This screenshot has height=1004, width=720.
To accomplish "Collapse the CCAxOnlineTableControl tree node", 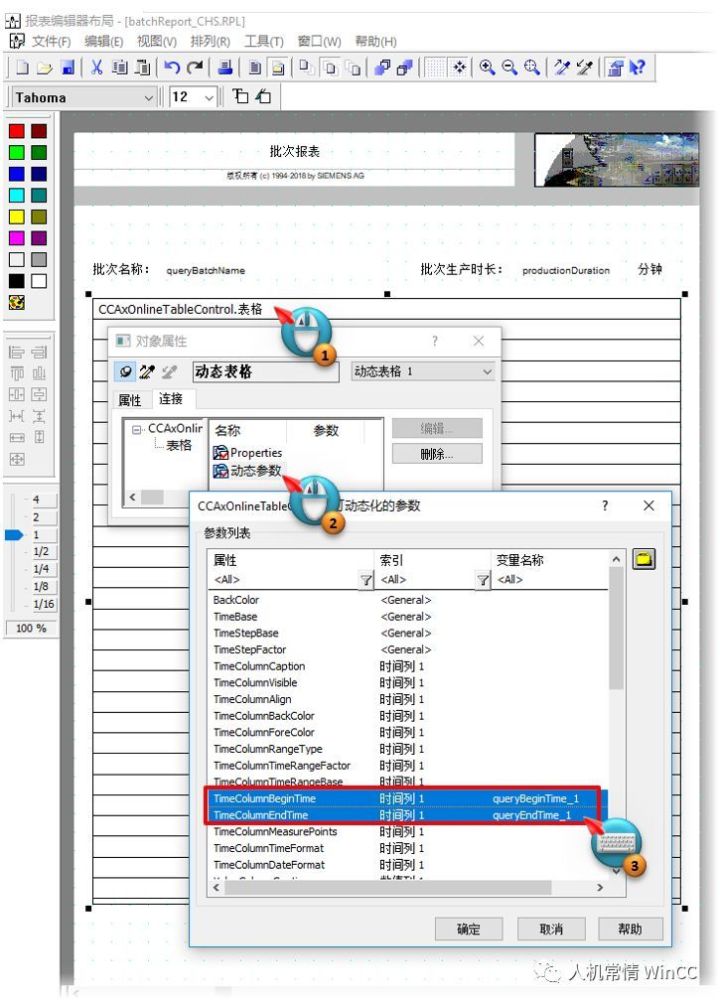I will pos(136,429).
